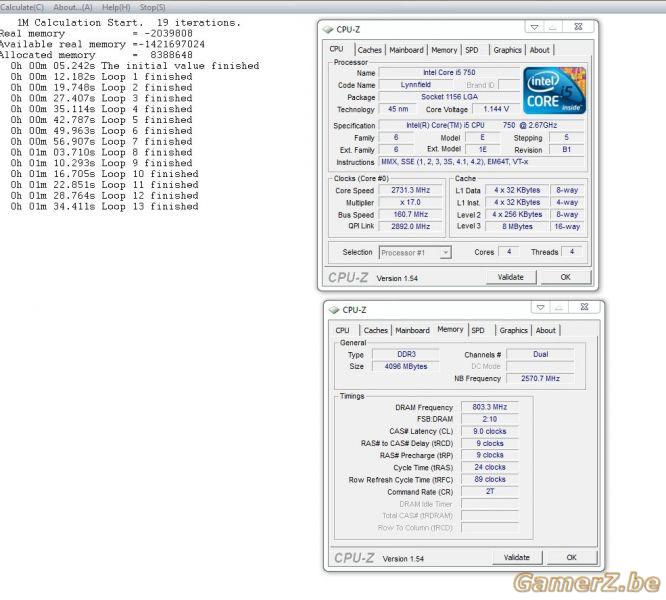Click the Level 3 cache value '8 MBytes'
Screen dimensions: 666x600
click(x=517, y=227)
